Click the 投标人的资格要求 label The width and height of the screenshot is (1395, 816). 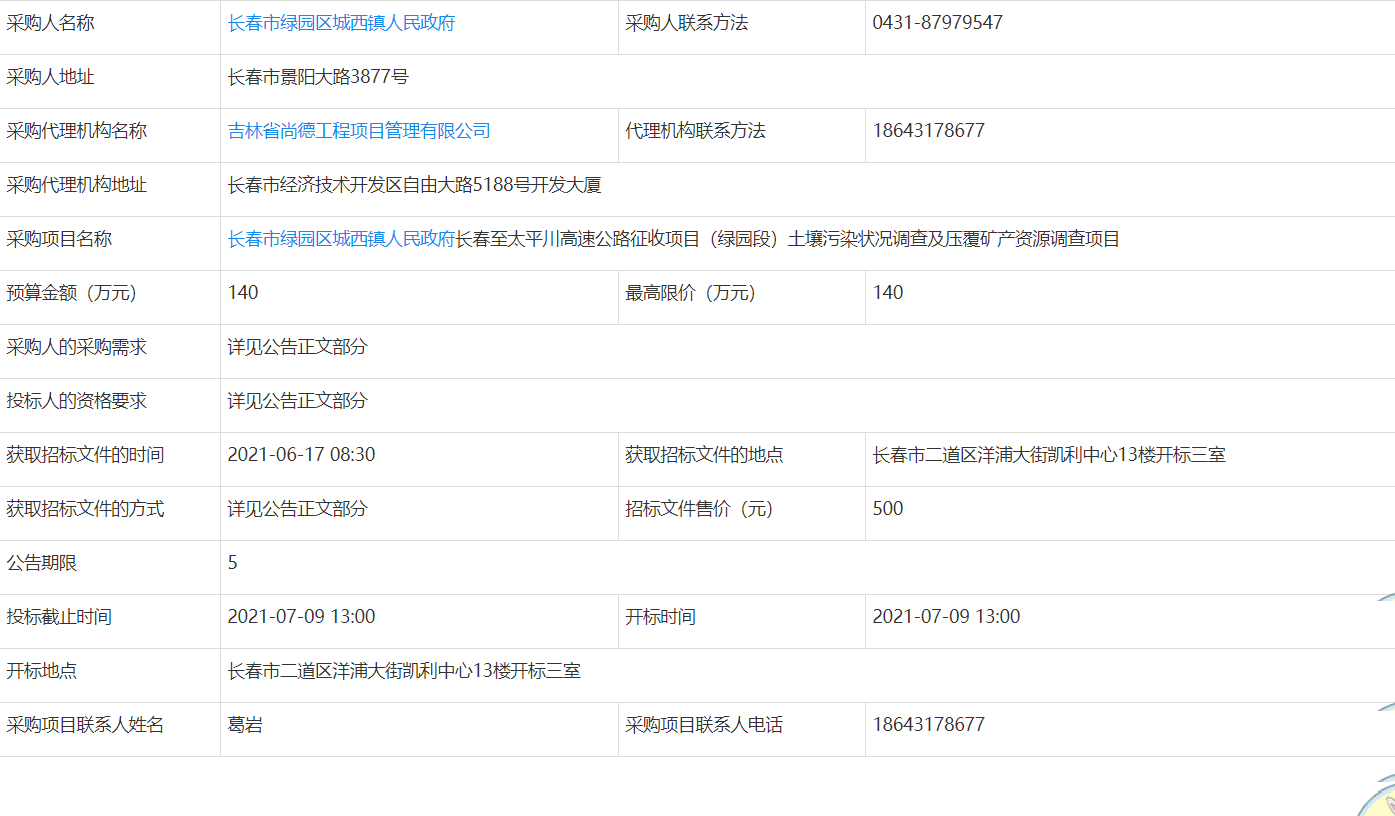coord(76,401)
